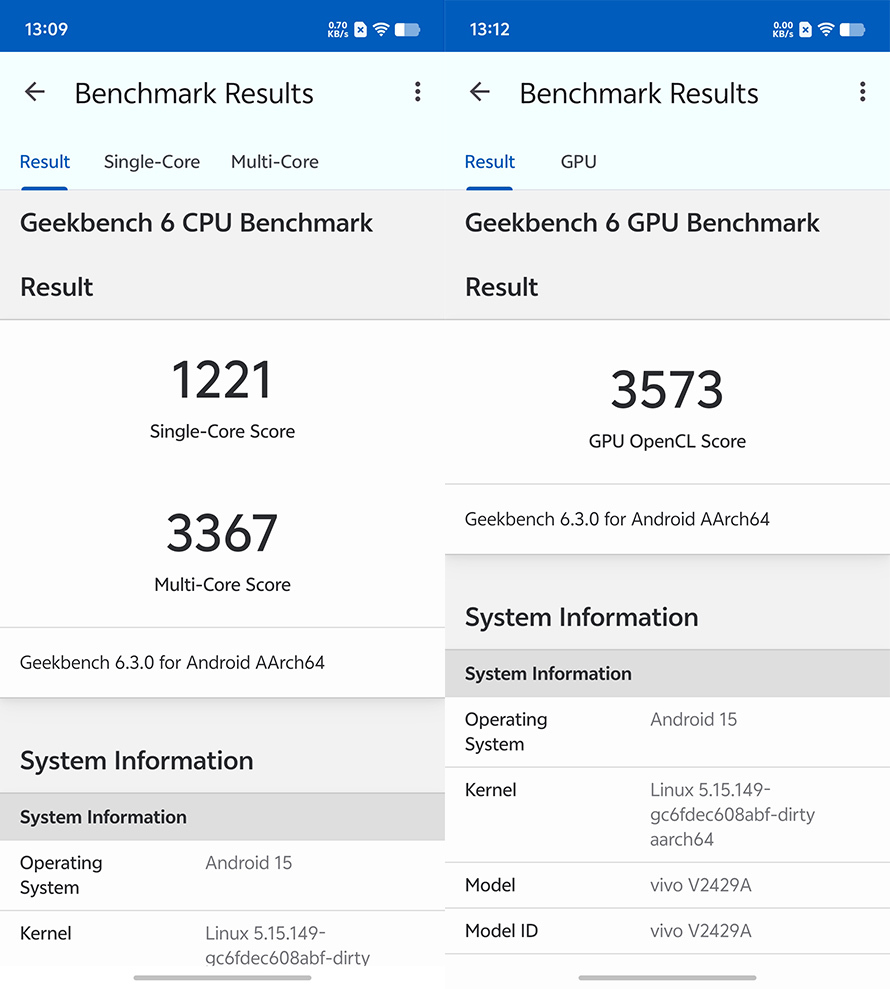Tap back arrow in GPU benchmark screen
The image size is (890, 989).
tap(480, 93)
